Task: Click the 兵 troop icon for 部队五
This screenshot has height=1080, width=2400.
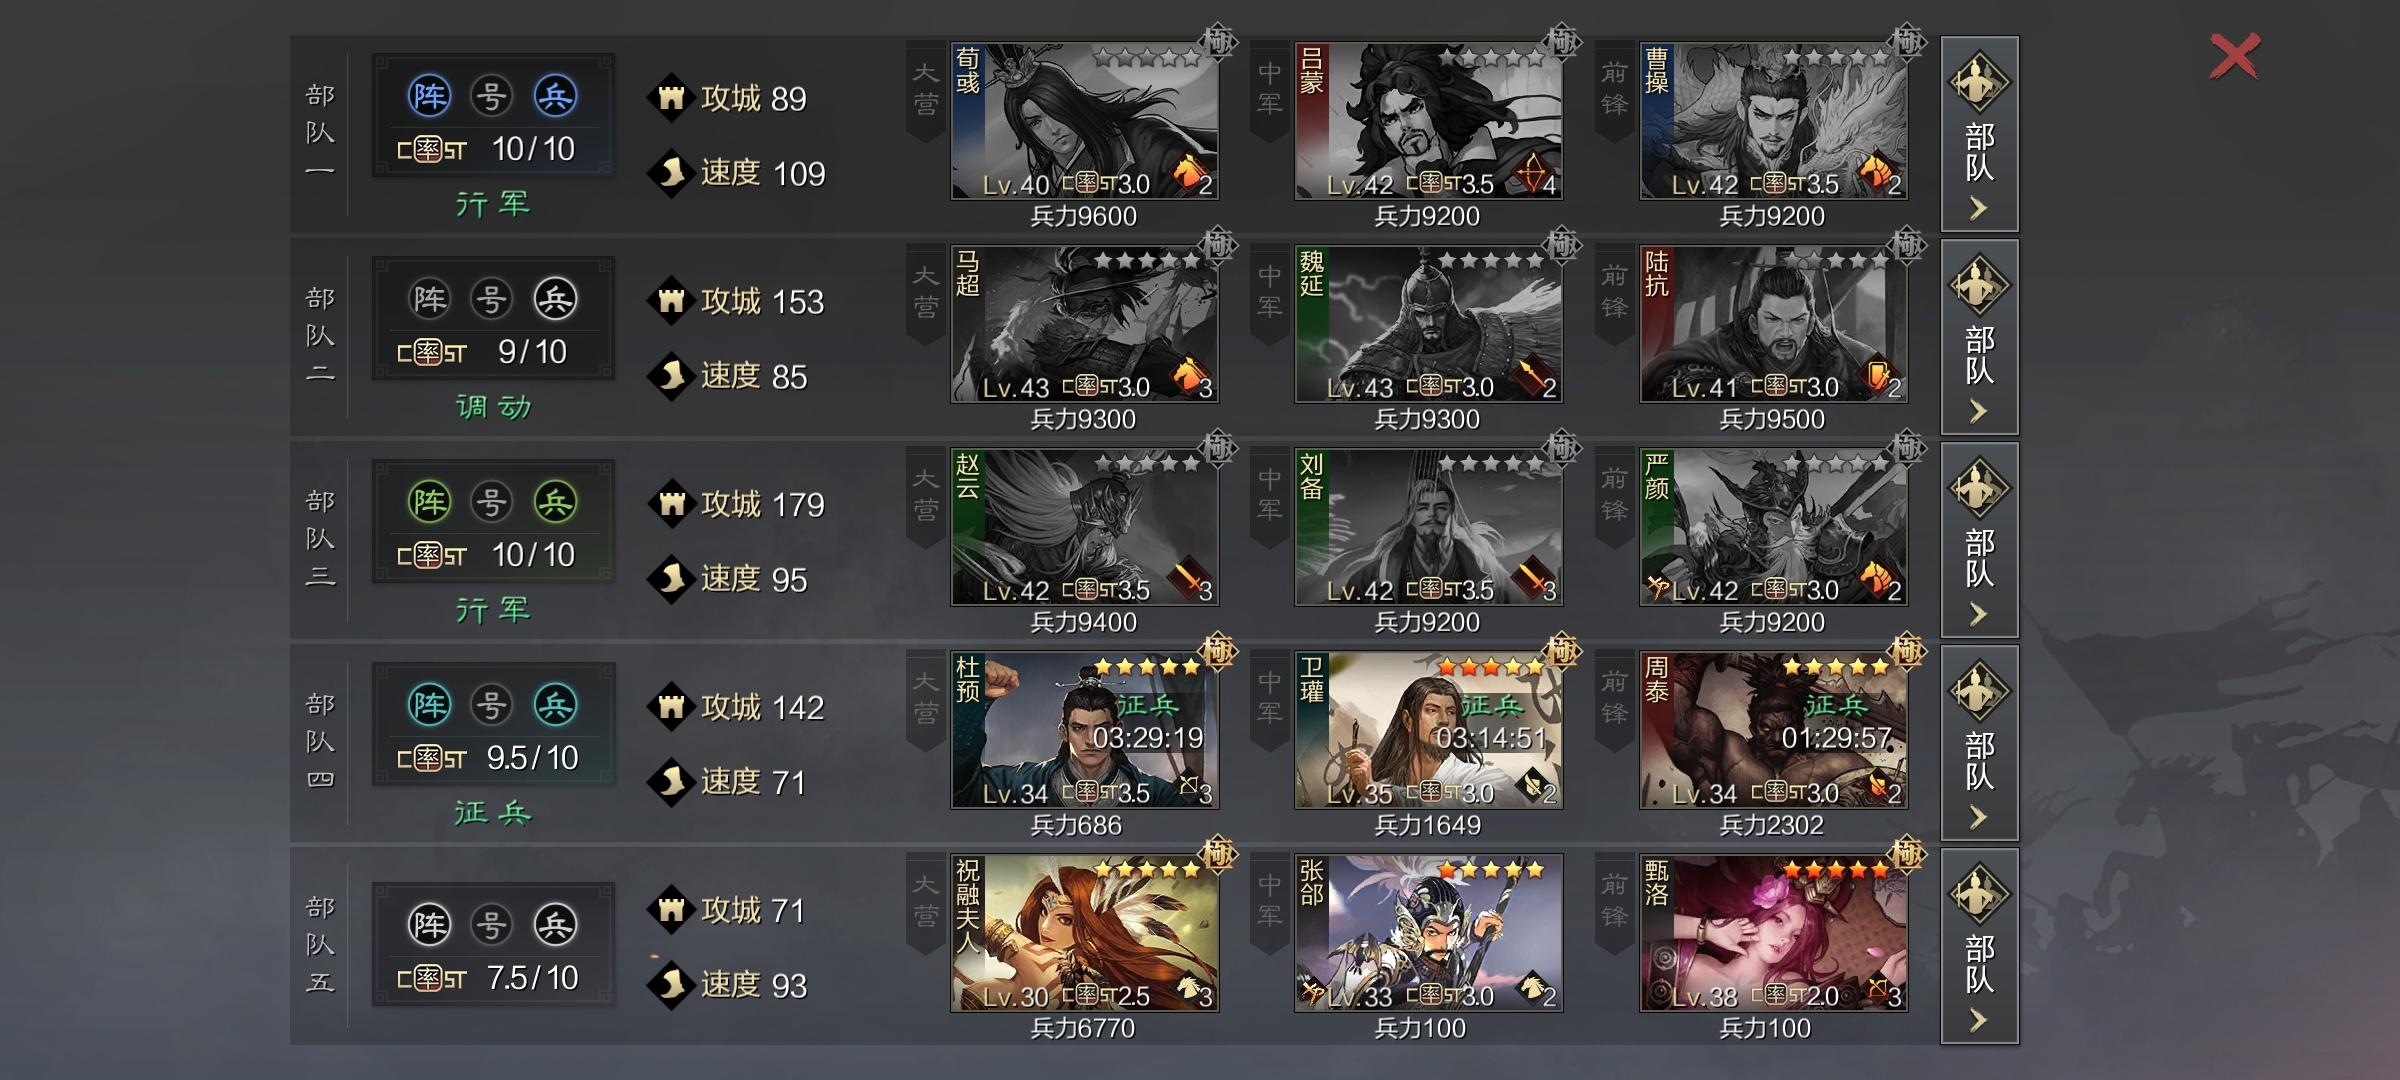Action: pyautogui.click(x=555, y=925)
